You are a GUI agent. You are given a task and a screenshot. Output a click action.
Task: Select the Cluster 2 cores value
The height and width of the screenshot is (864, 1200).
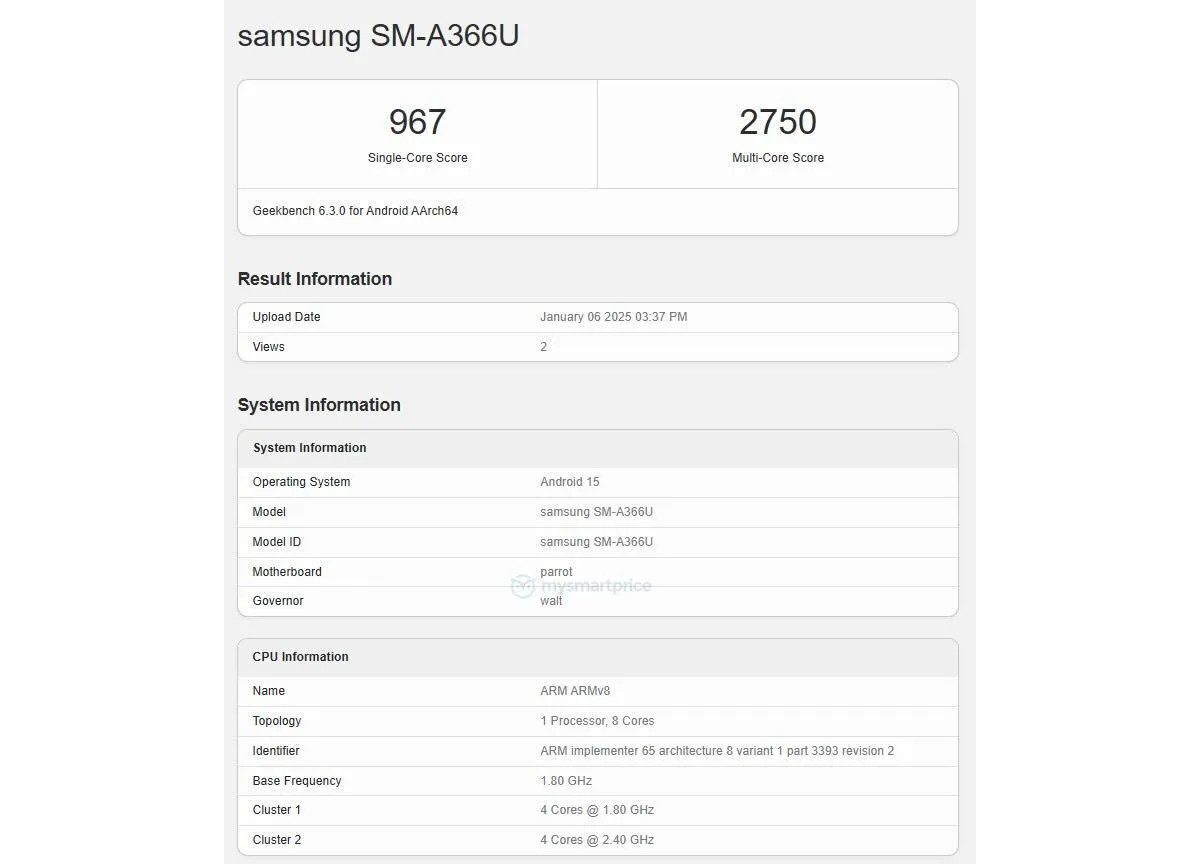[x=596, y=840]
